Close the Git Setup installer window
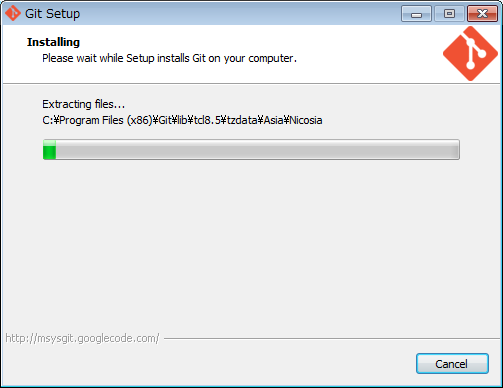Image resolution: width=503 pixels, height=388 pixels. click(x=482, y=14)
